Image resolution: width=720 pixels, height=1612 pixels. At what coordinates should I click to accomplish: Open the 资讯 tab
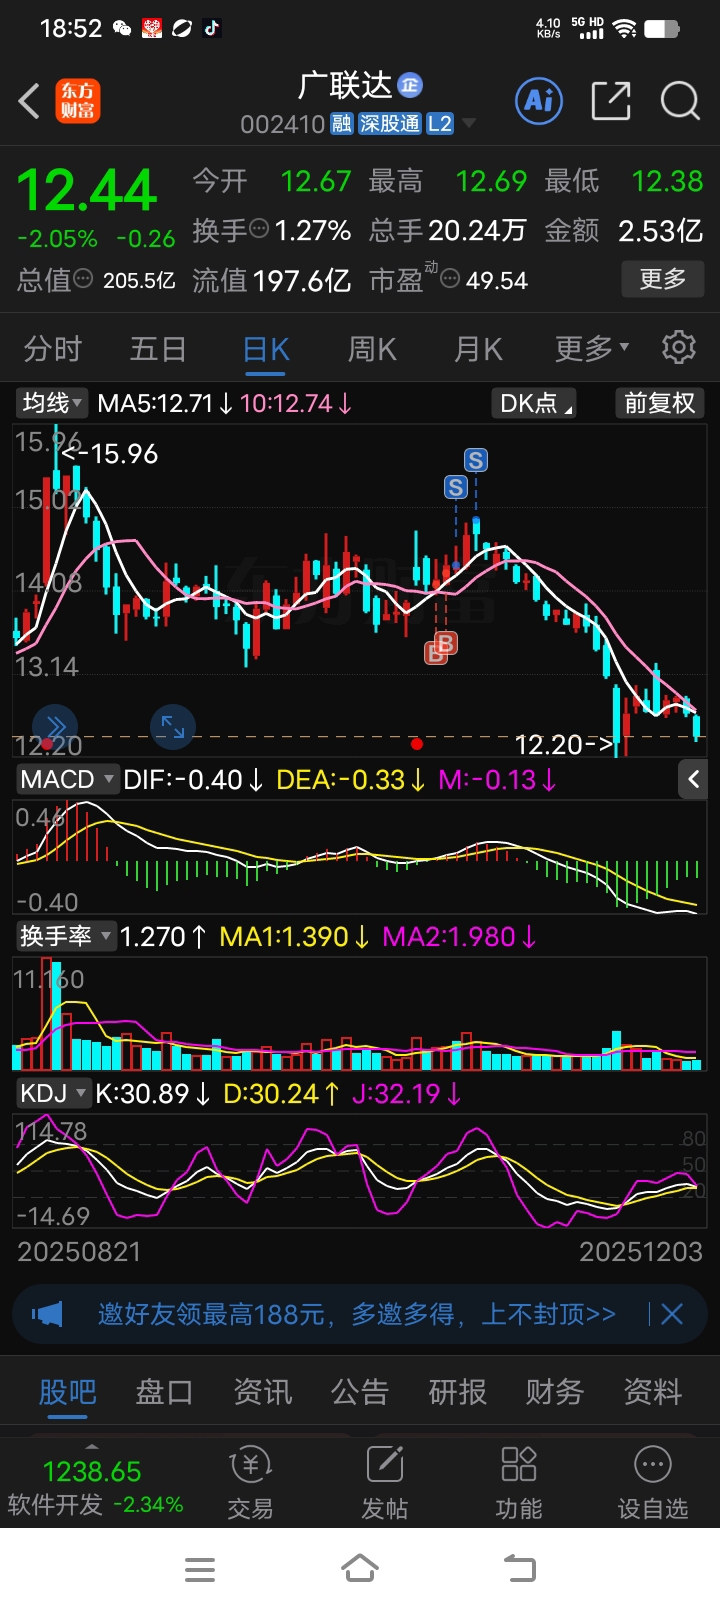click(262, 1392)
